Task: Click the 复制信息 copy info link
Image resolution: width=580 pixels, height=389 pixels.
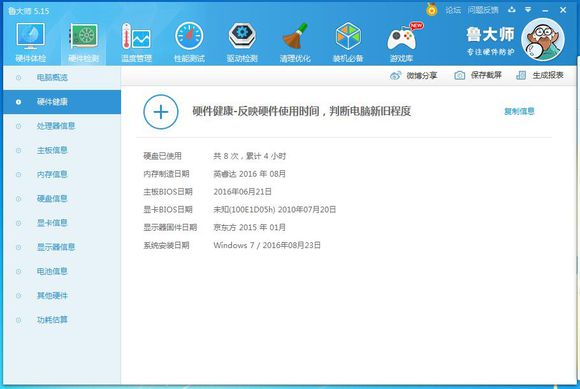Action: [x=519, y=111]
